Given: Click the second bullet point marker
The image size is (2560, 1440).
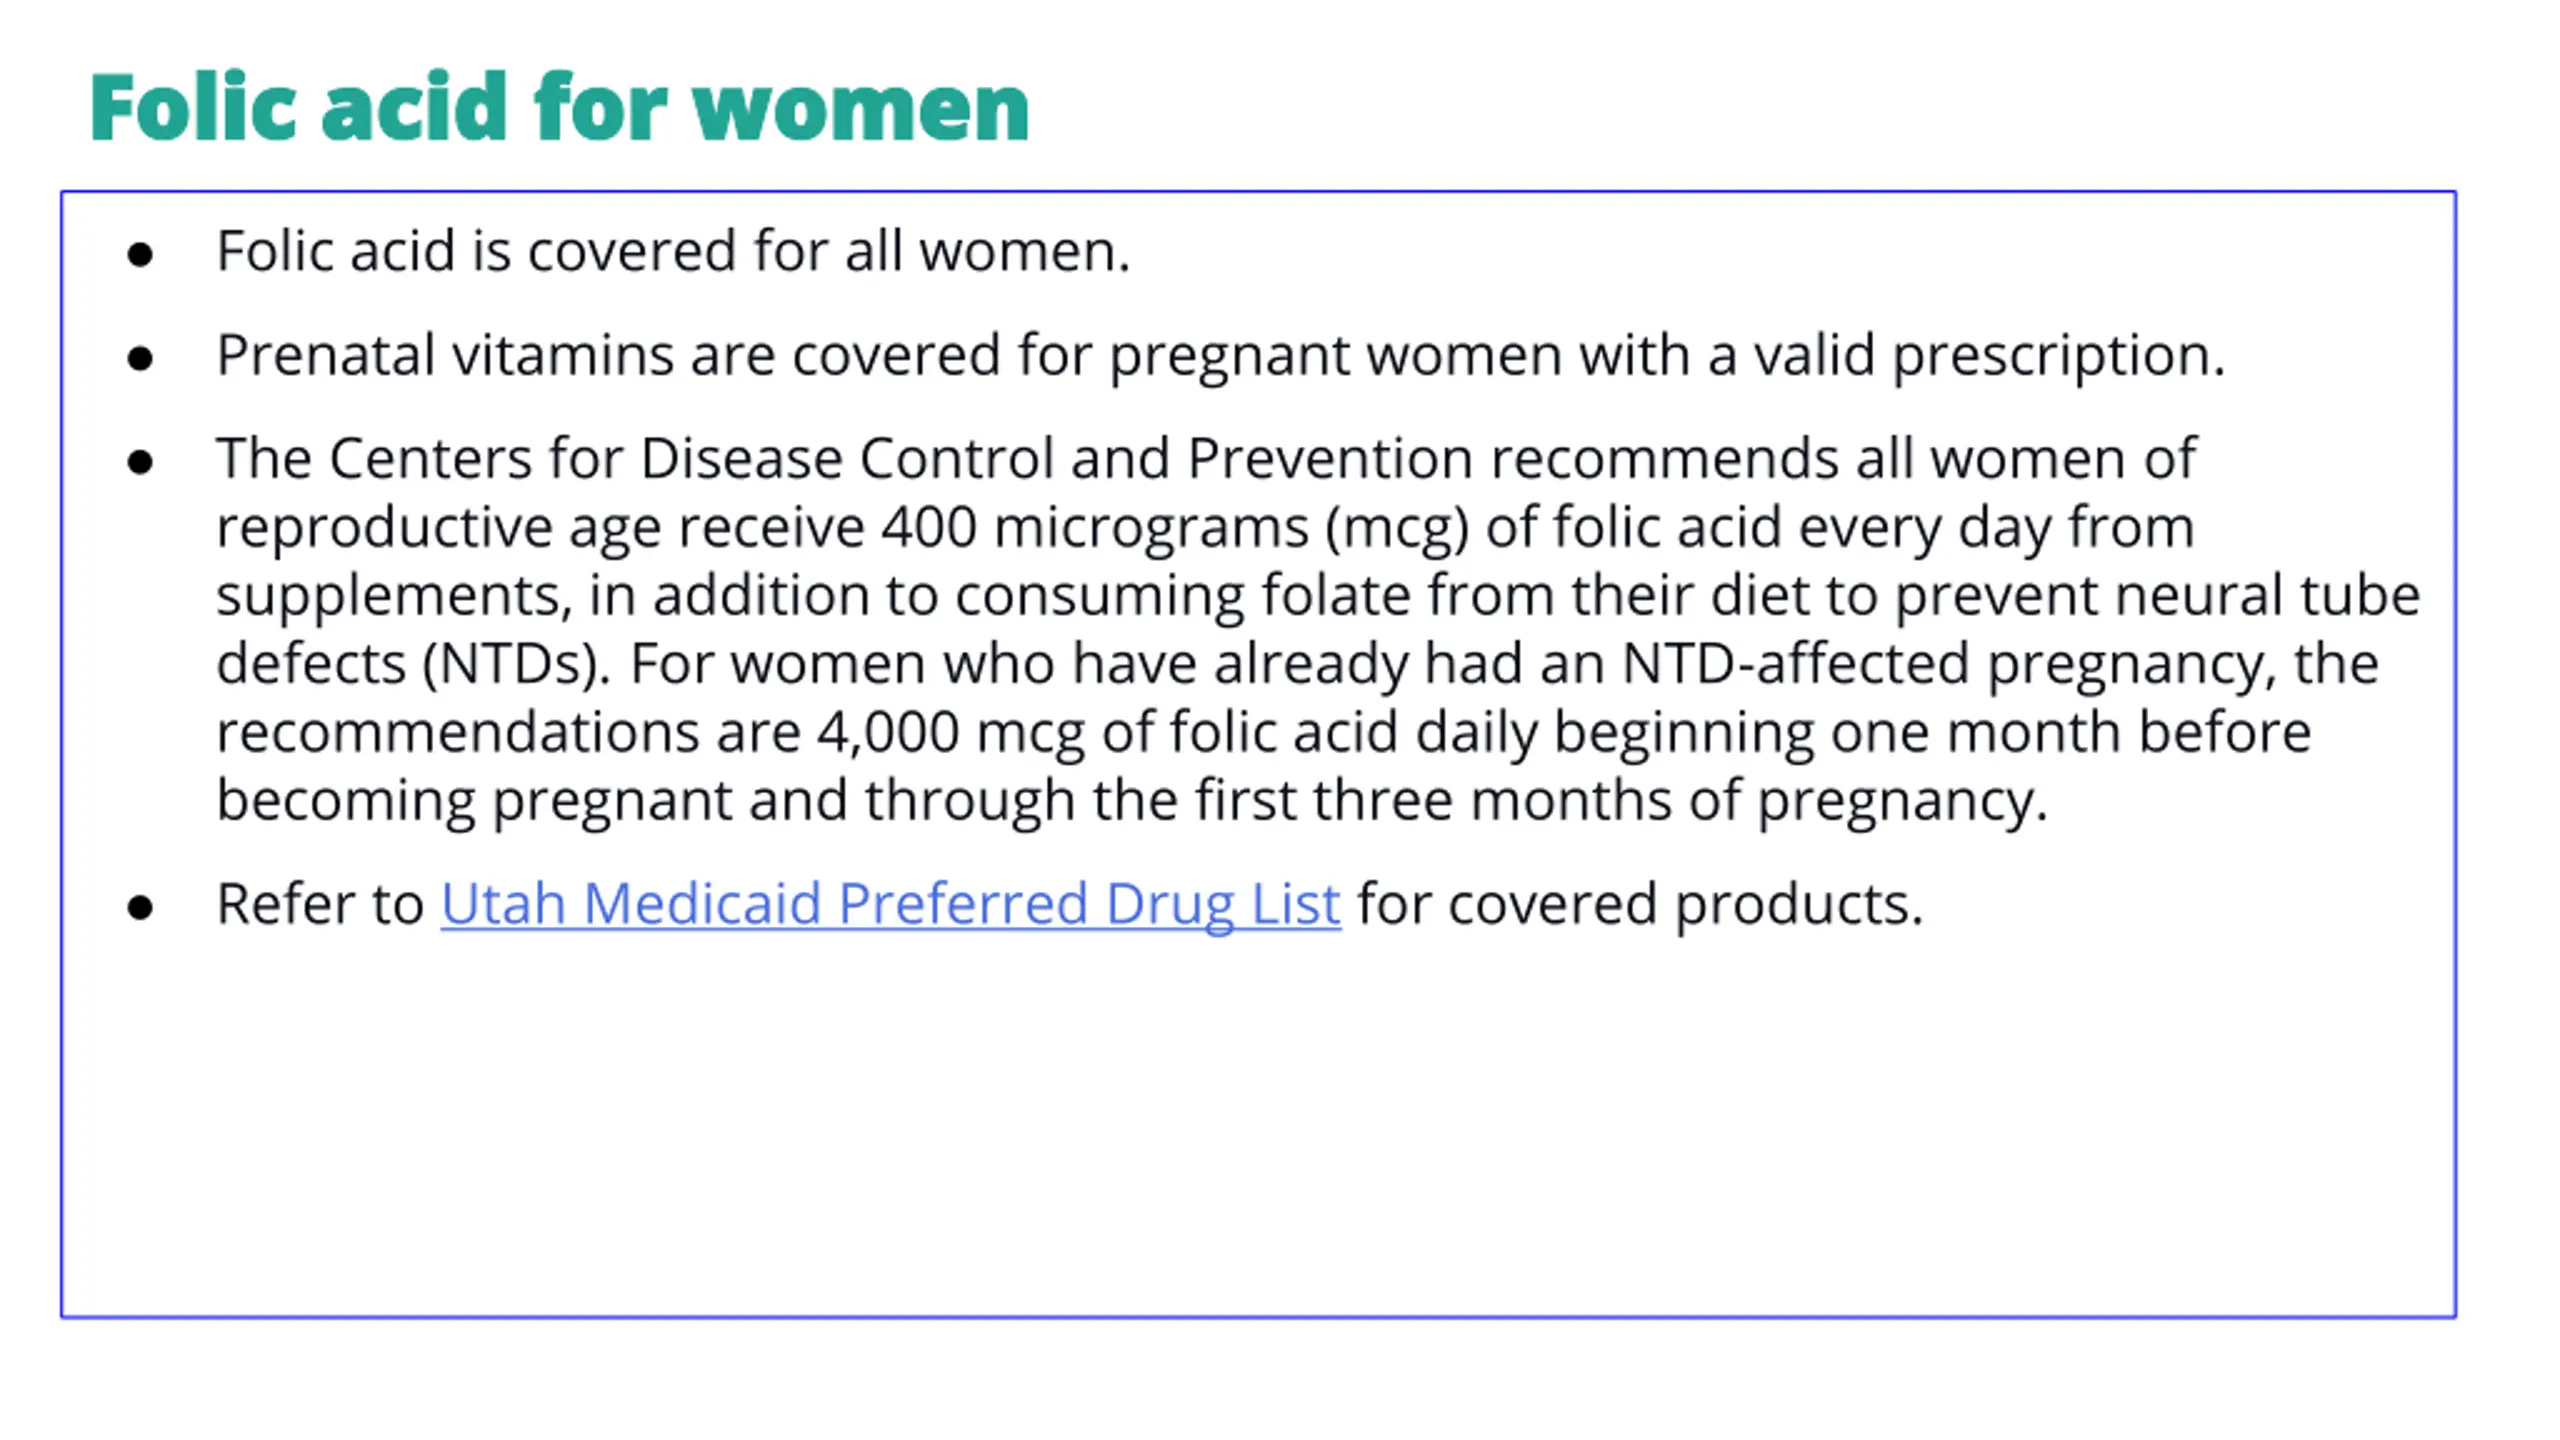Looking at the screenshot, I should click(141, 358).
